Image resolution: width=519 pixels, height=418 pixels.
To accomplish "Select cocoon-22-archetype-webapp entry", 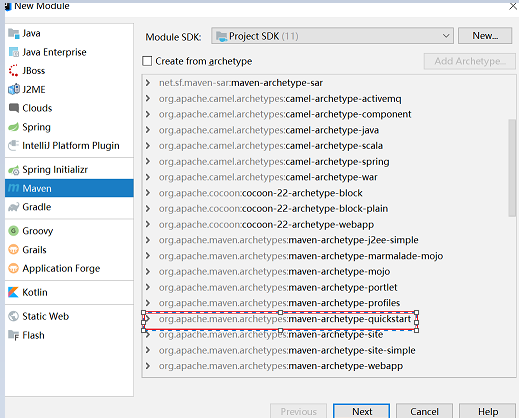I will [x=266, y=225].
